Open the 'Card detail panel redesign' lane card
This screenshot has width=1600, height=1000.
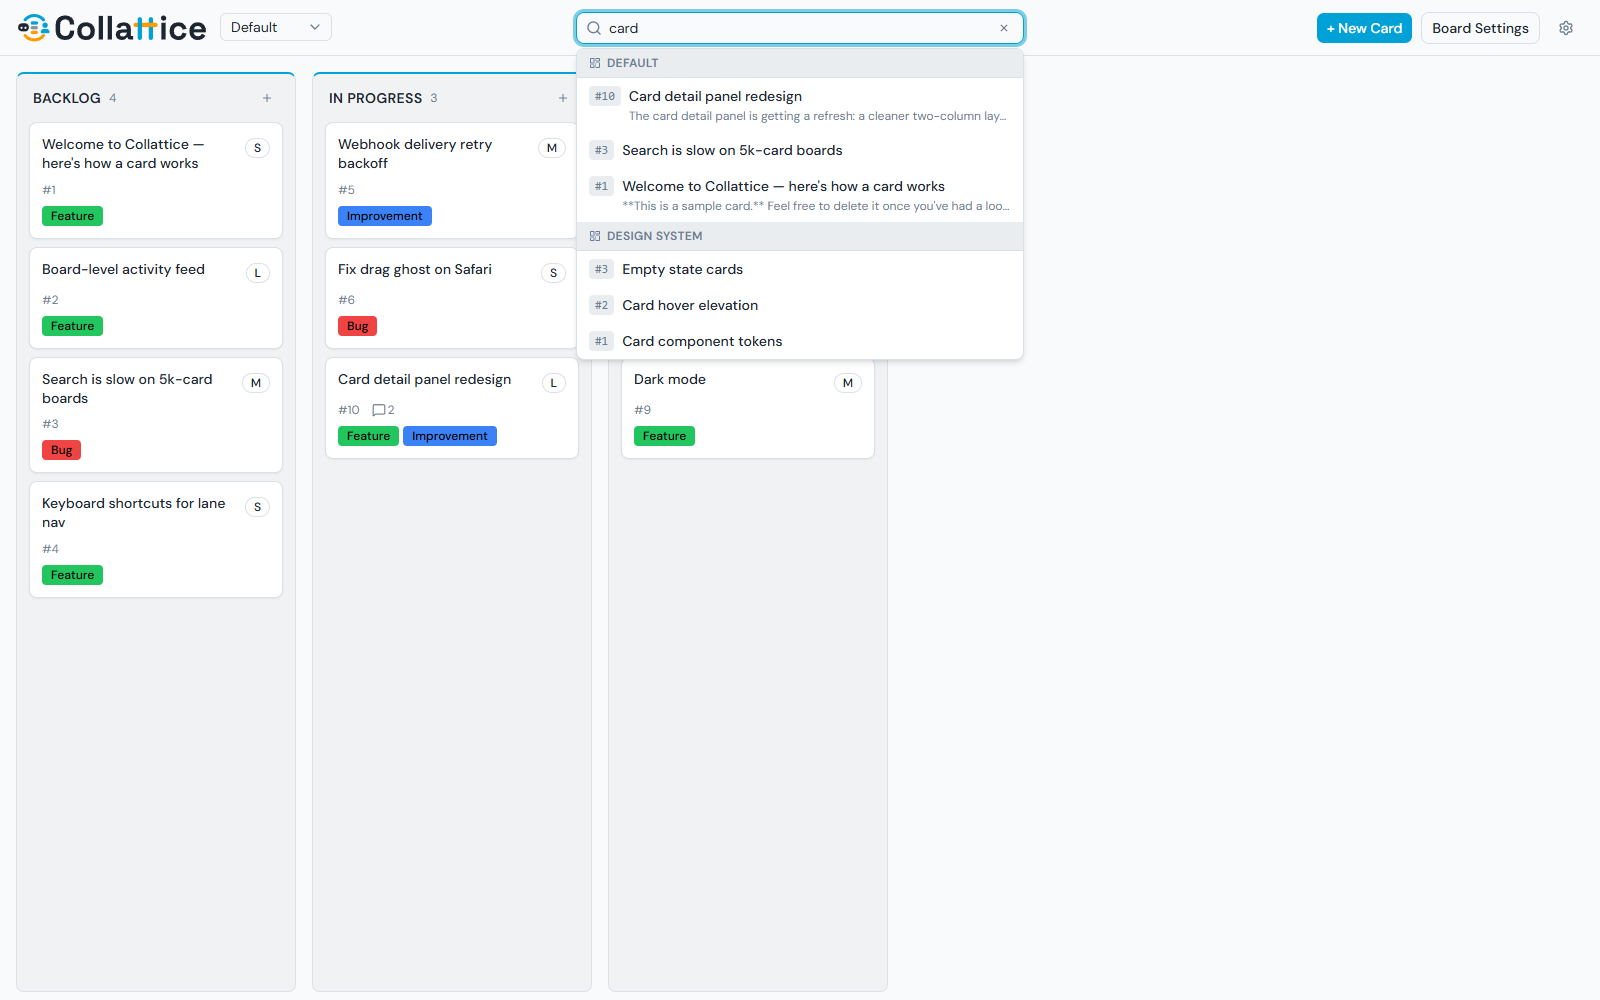pyautogui.click(x=452, y=408)
